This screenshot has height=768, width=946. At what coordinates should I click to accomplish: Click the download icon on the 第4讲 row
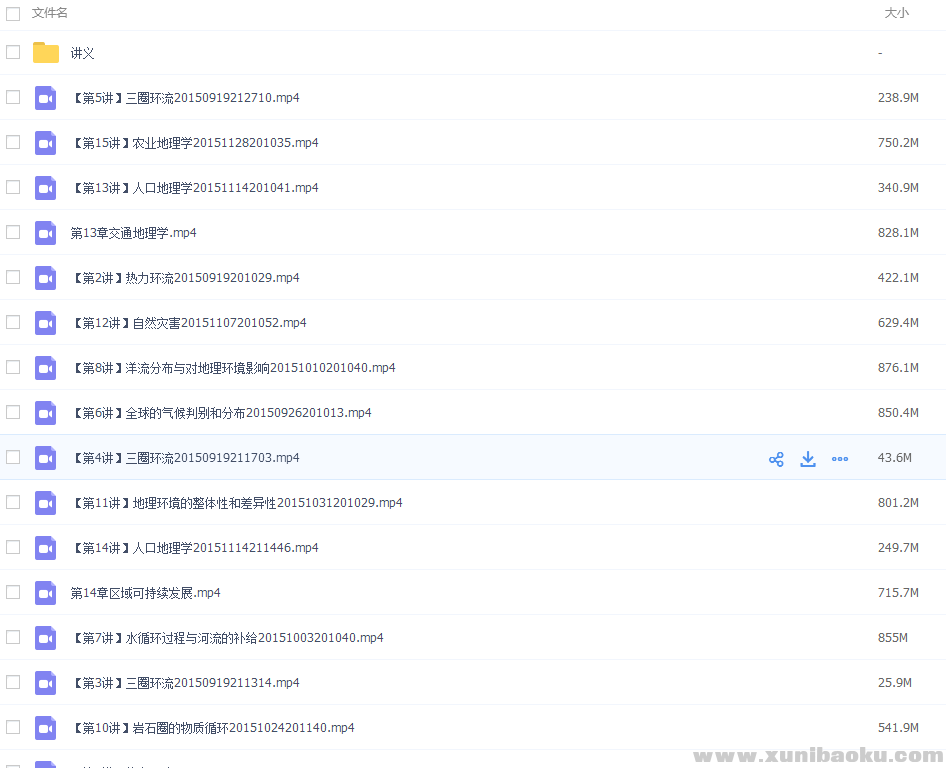coord(808,459)
